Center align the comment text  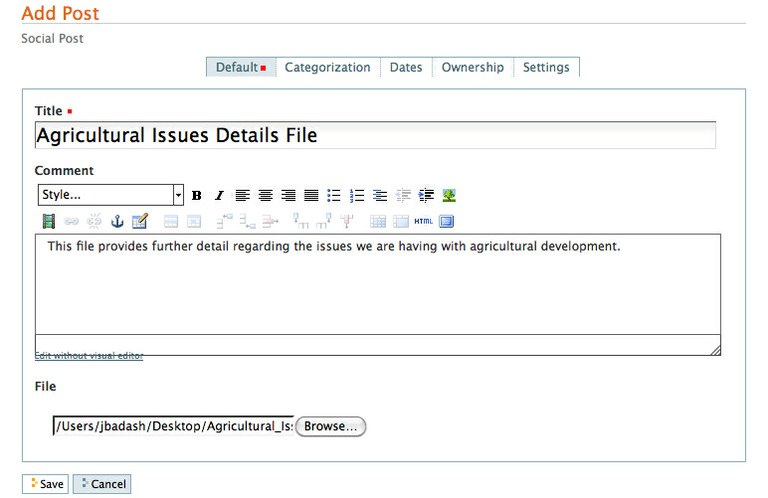[x=265, y=195]
